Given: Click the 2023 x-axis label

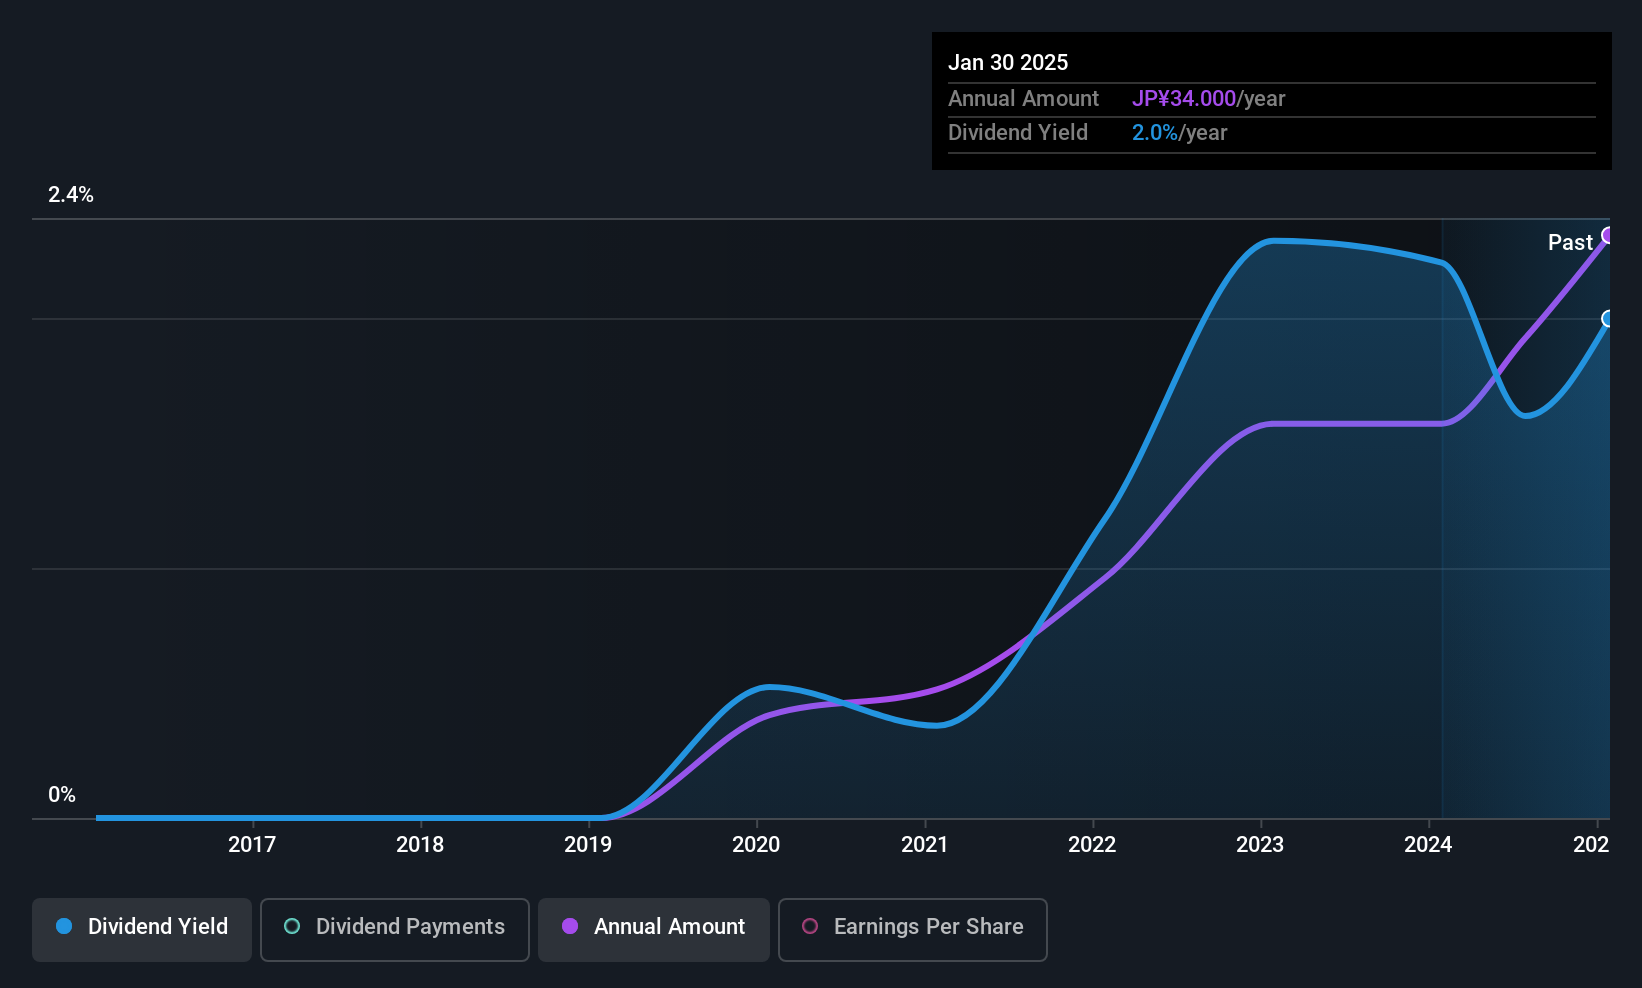Looking at the screenshot, I should pyautogui.click(x=1260, y=844).
